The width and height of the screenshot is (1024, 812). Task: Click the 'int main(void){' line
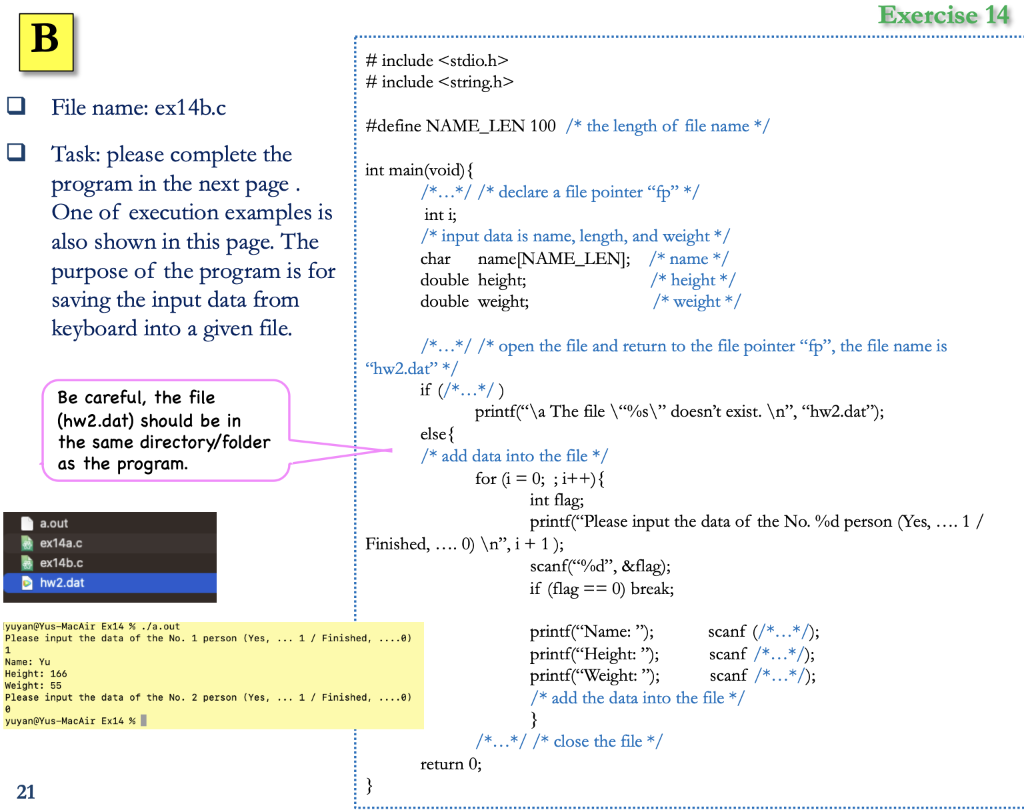point(419,170)
